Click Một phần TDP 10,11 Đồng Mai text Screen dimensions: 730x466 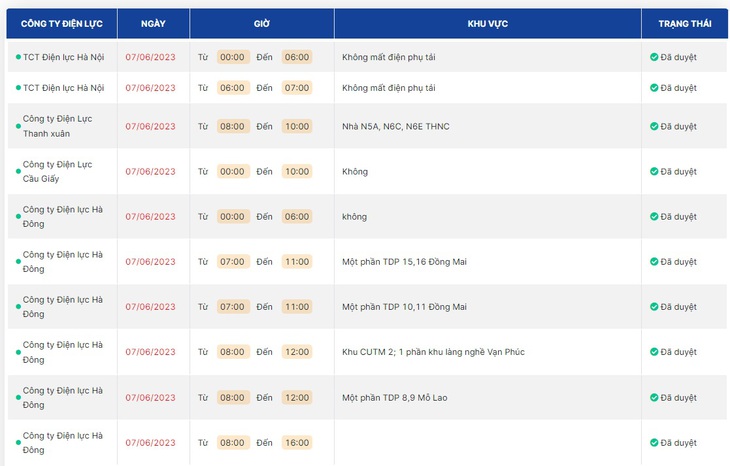point(404,307)
